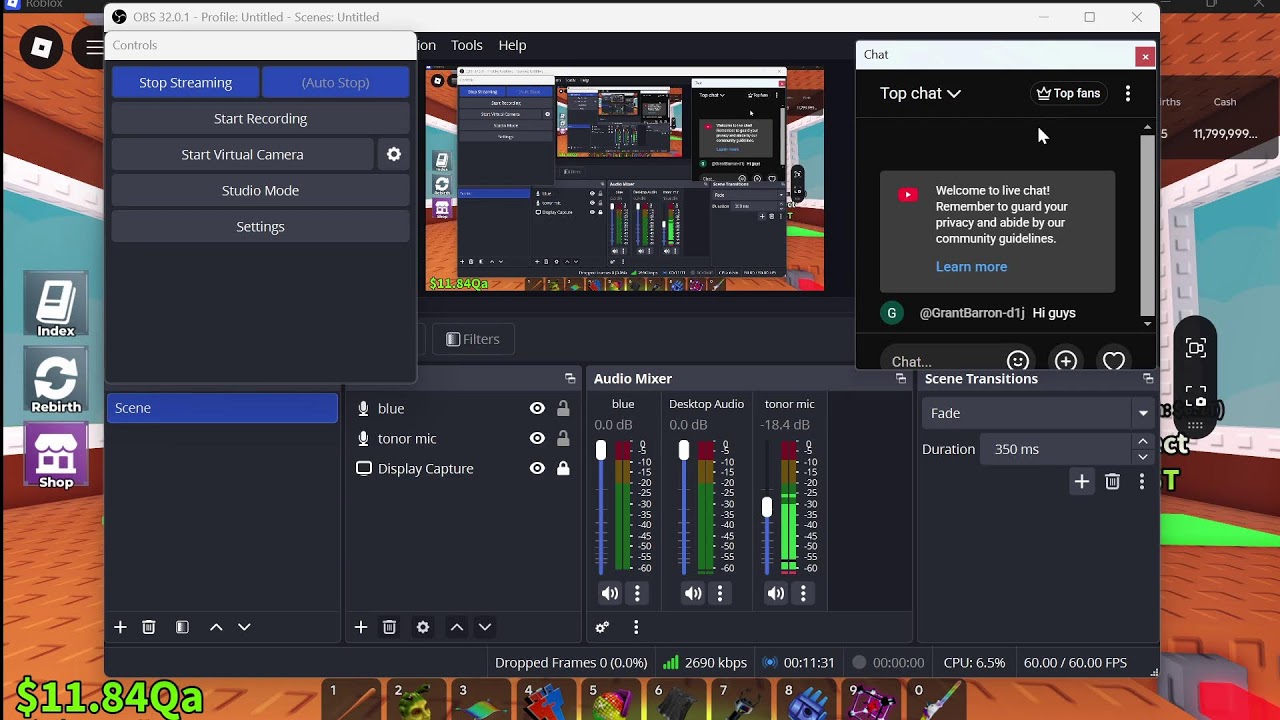The image size is (1280, 720).
Task: Click the chat plus circle icon
Action: 1066,361
